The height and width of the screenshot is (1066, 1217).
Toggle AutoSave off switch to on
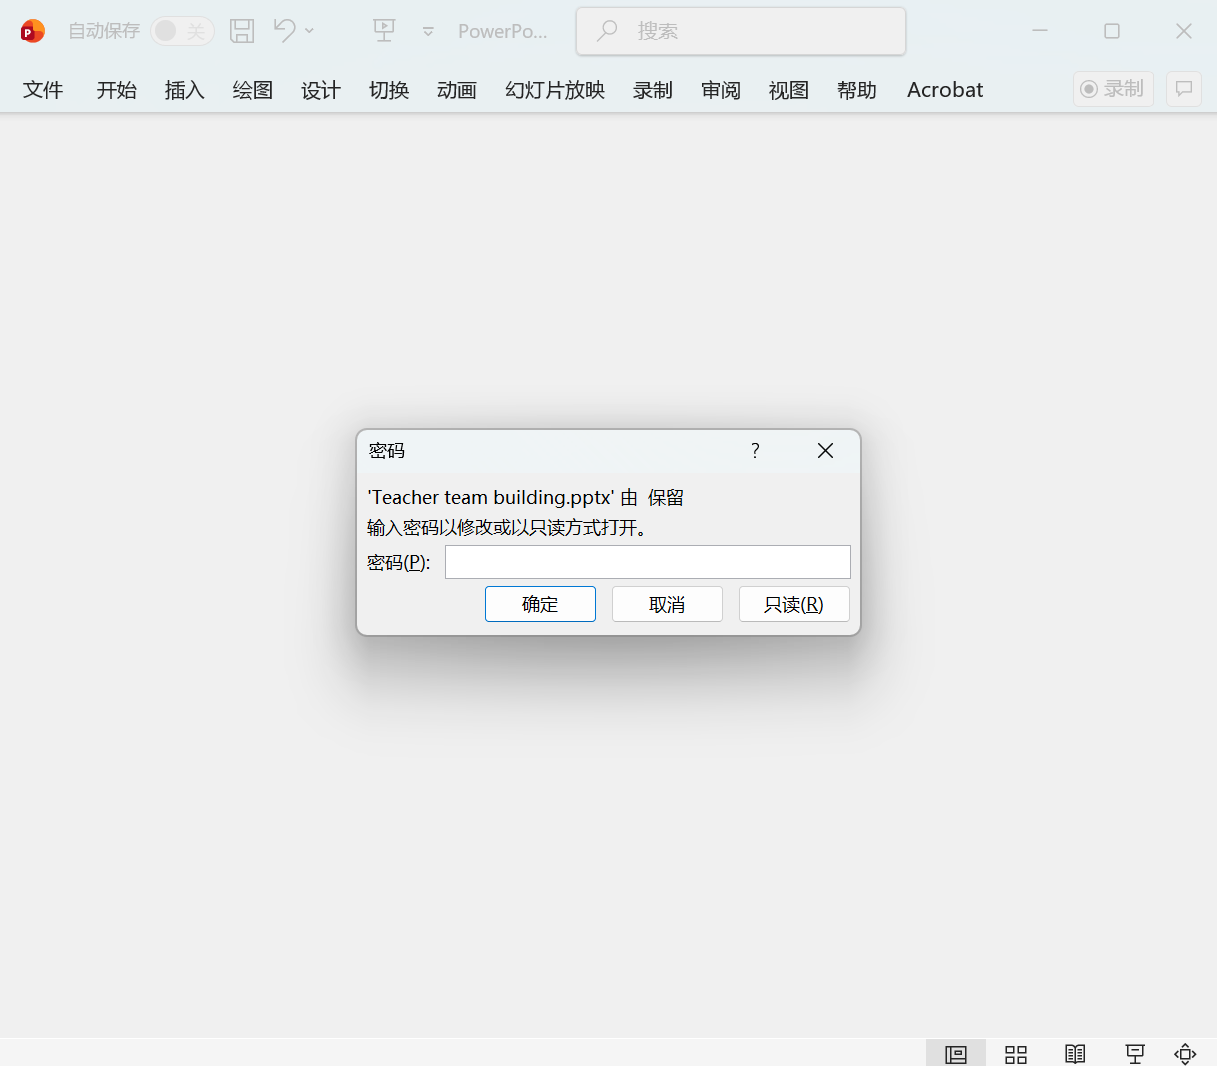[x=182, y=31]
